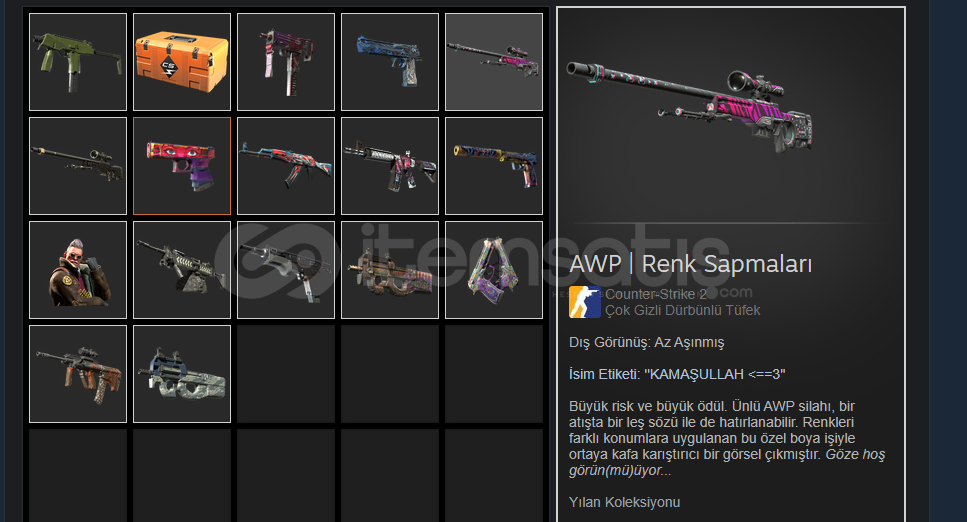This screenshot has height=522, width=967.
Task: Click the large AWP Renk Sapmaları preview image
Action: click(x=689, y=106)
